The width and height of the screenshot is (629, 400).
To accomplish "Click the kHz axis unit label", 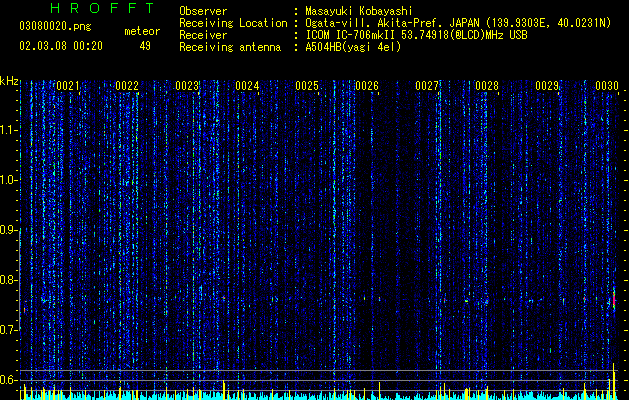I will click(9, 81).
